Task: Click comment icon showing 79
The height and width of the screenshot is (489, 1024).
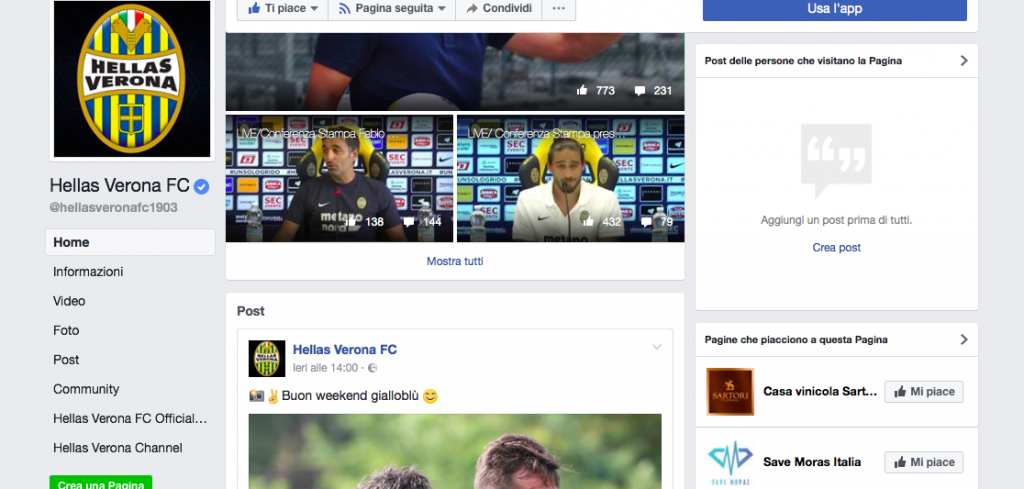Action: click(646, 222)
